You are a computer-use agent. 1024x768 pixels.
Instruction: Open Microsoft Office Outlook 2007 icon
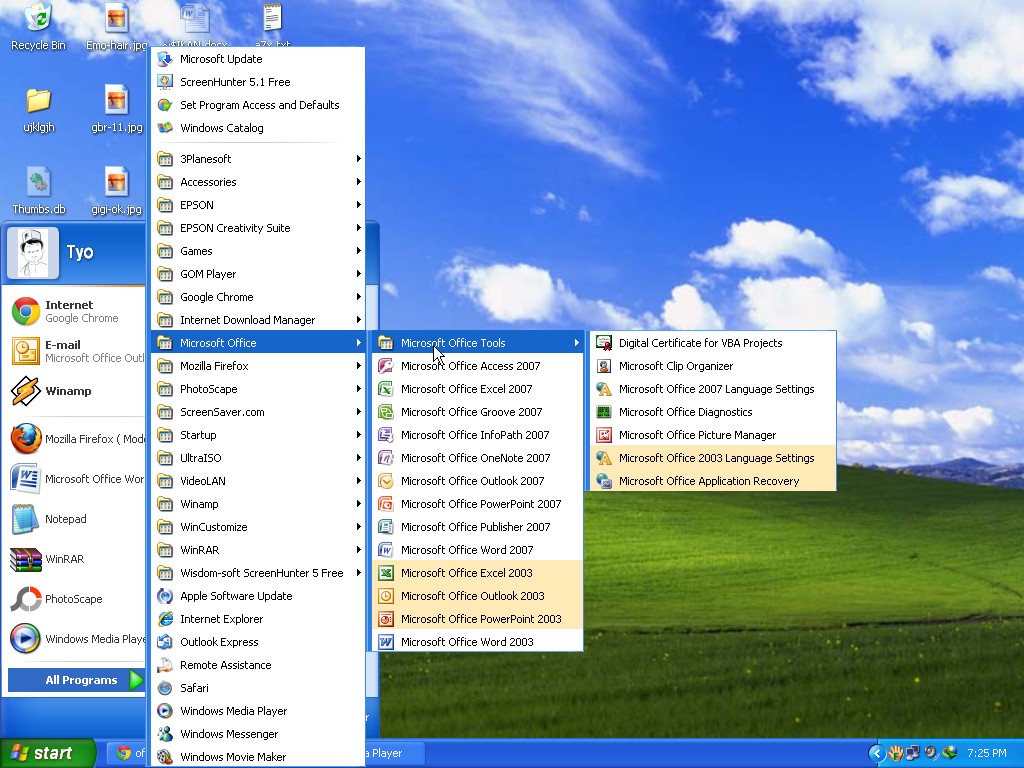[386, 481]
